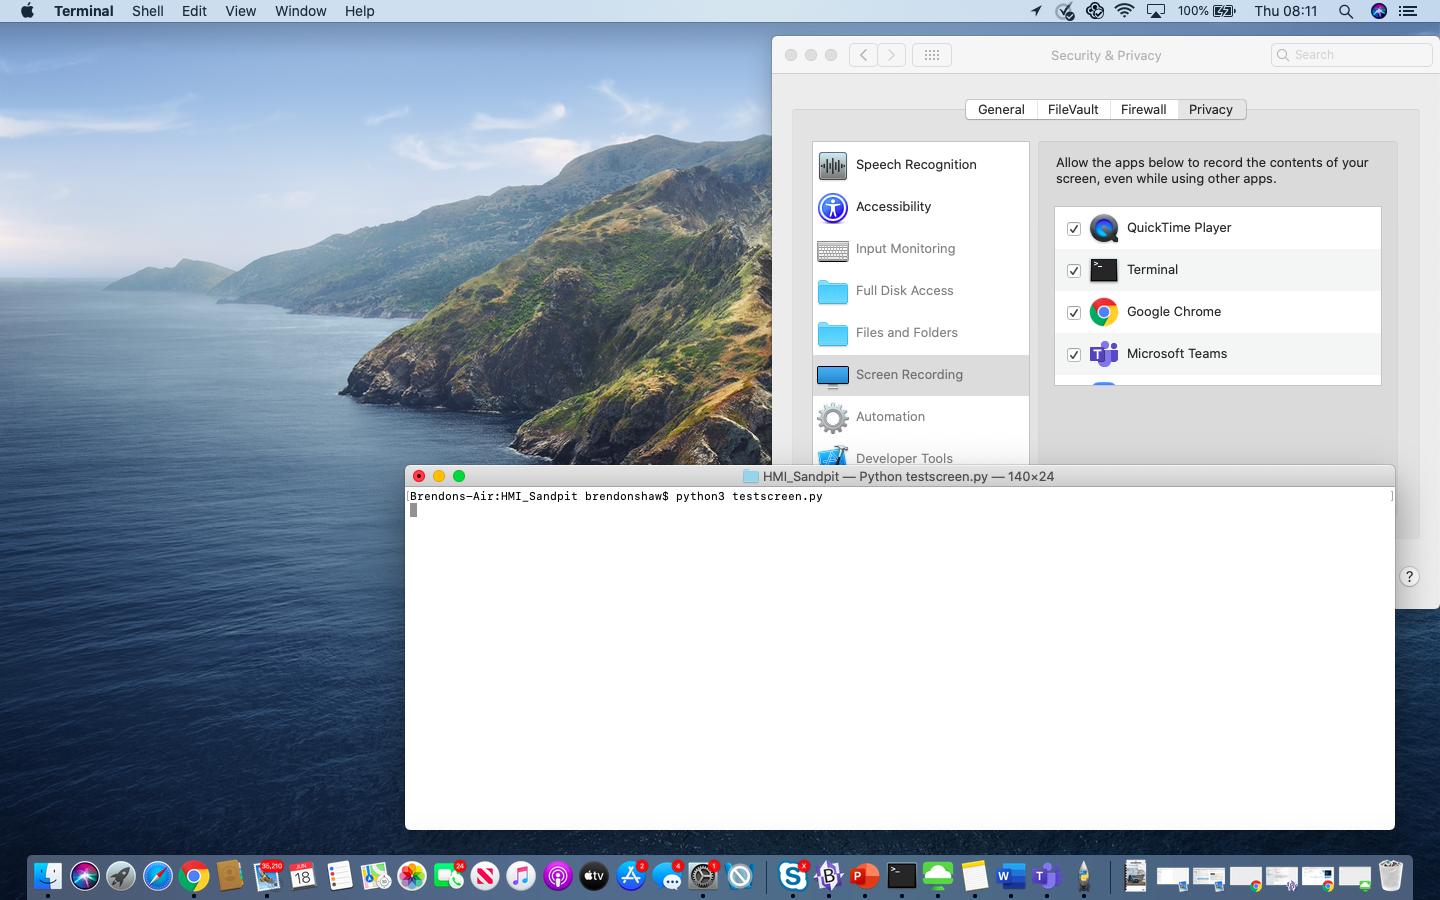Select Full Disk Access category
Image resolution: width=1440 pixels, height=900 pixels.
920,291
